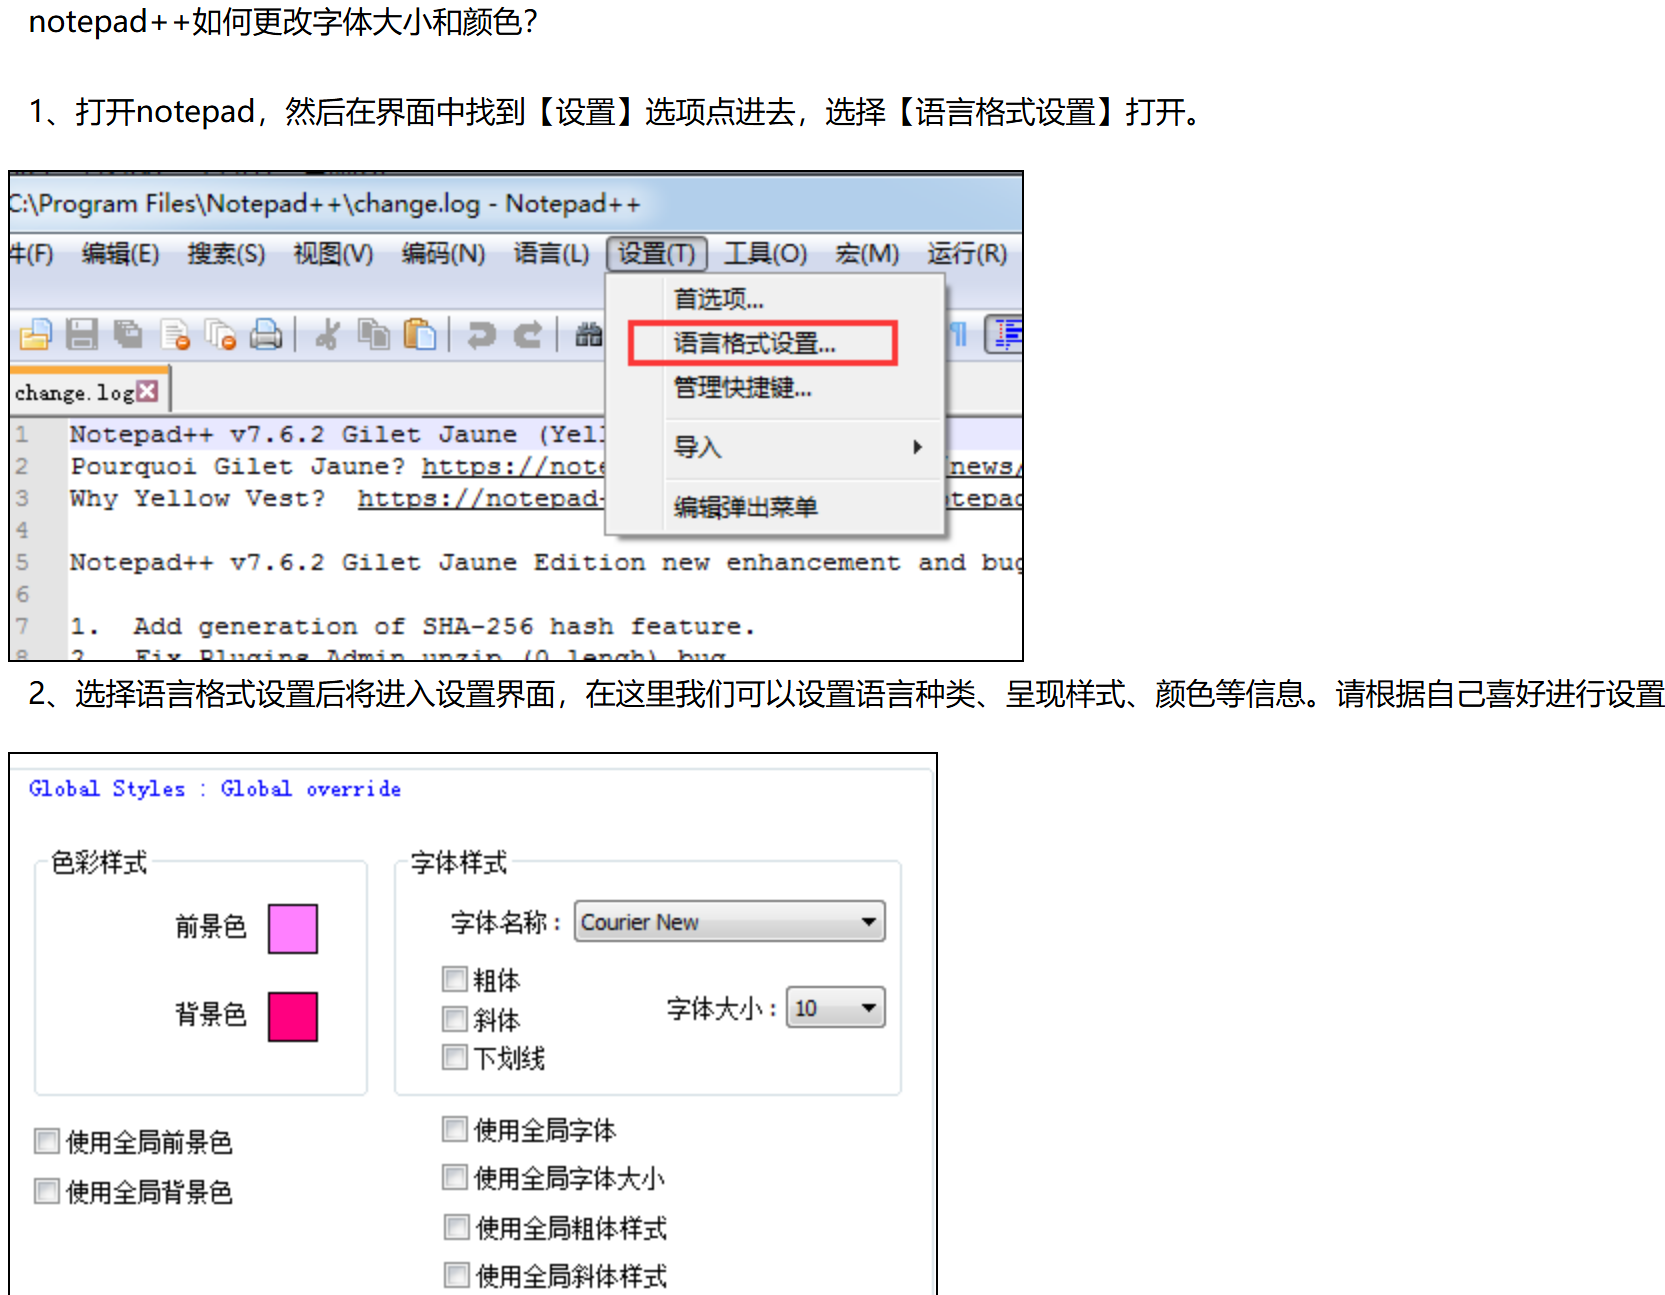Viewport: 1665px width, 1295px height.
Task: Open the 语言(L) menu
Action: coord(551,254)
